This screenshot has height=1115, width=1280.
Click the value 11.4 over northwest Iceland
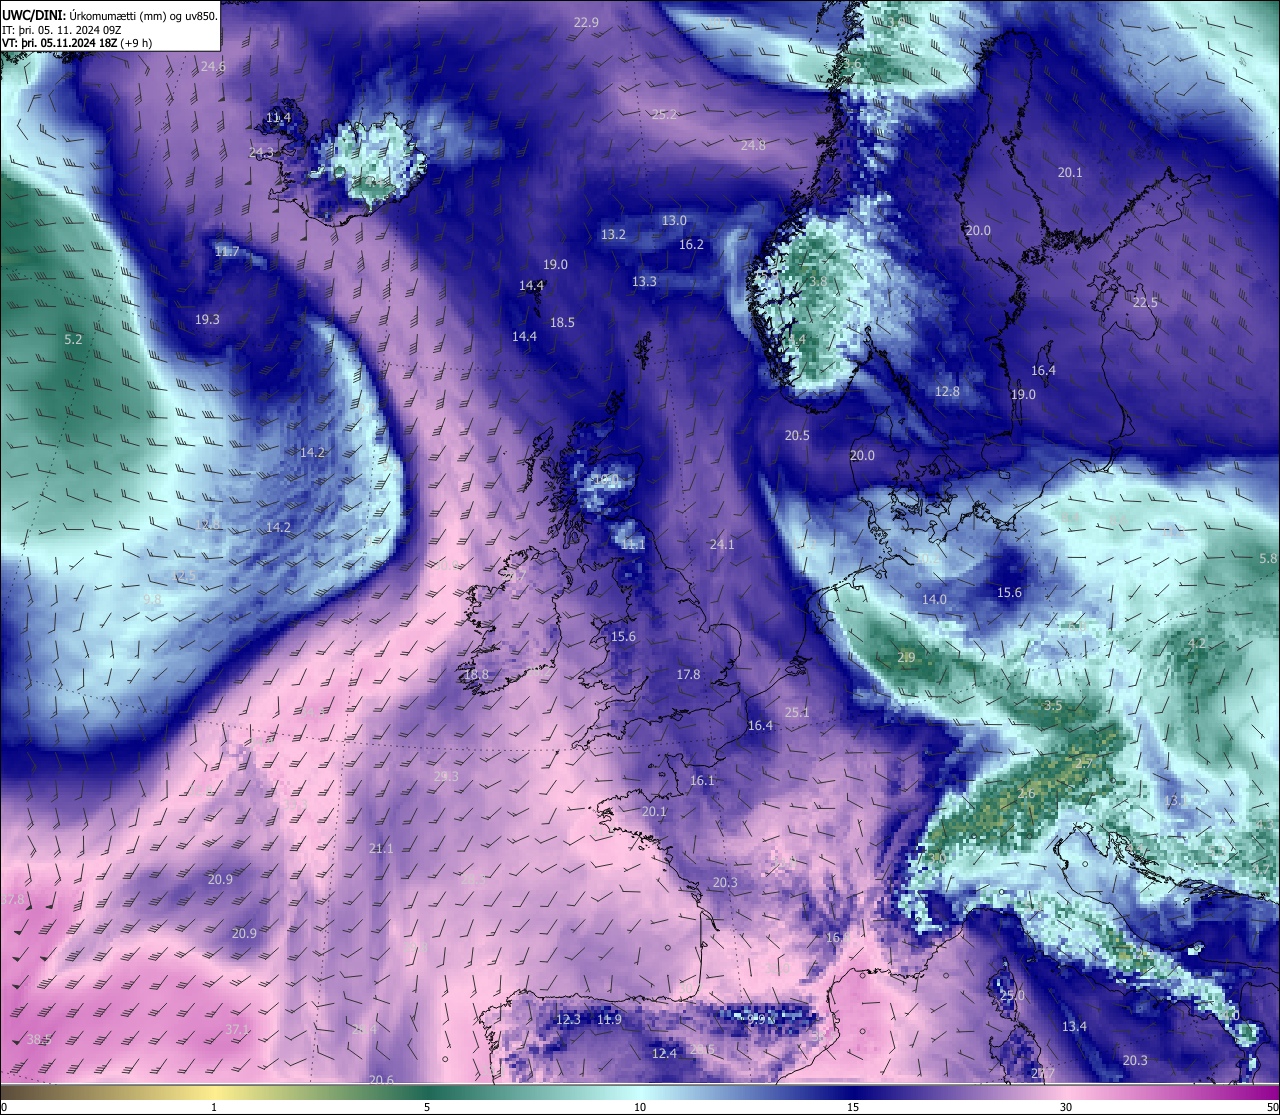(x=278, y=117)
